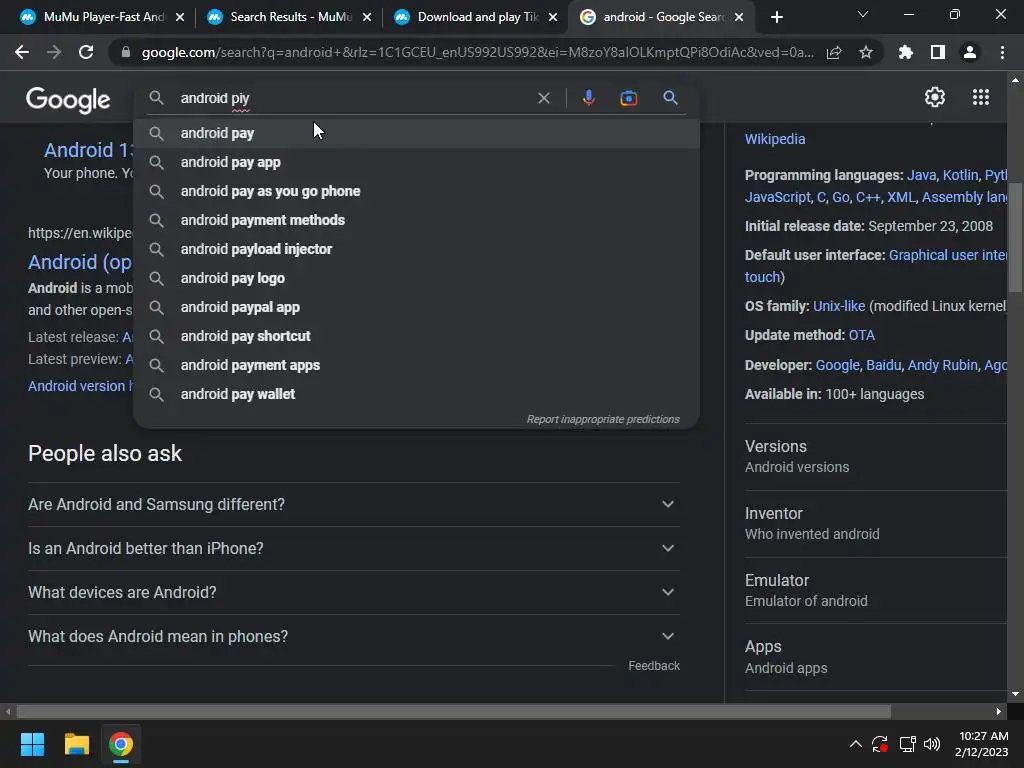This screenshot has width=1024, height=768.
Task: Pick 'android pay logo' suggestion
Action: tap(417, 278)
